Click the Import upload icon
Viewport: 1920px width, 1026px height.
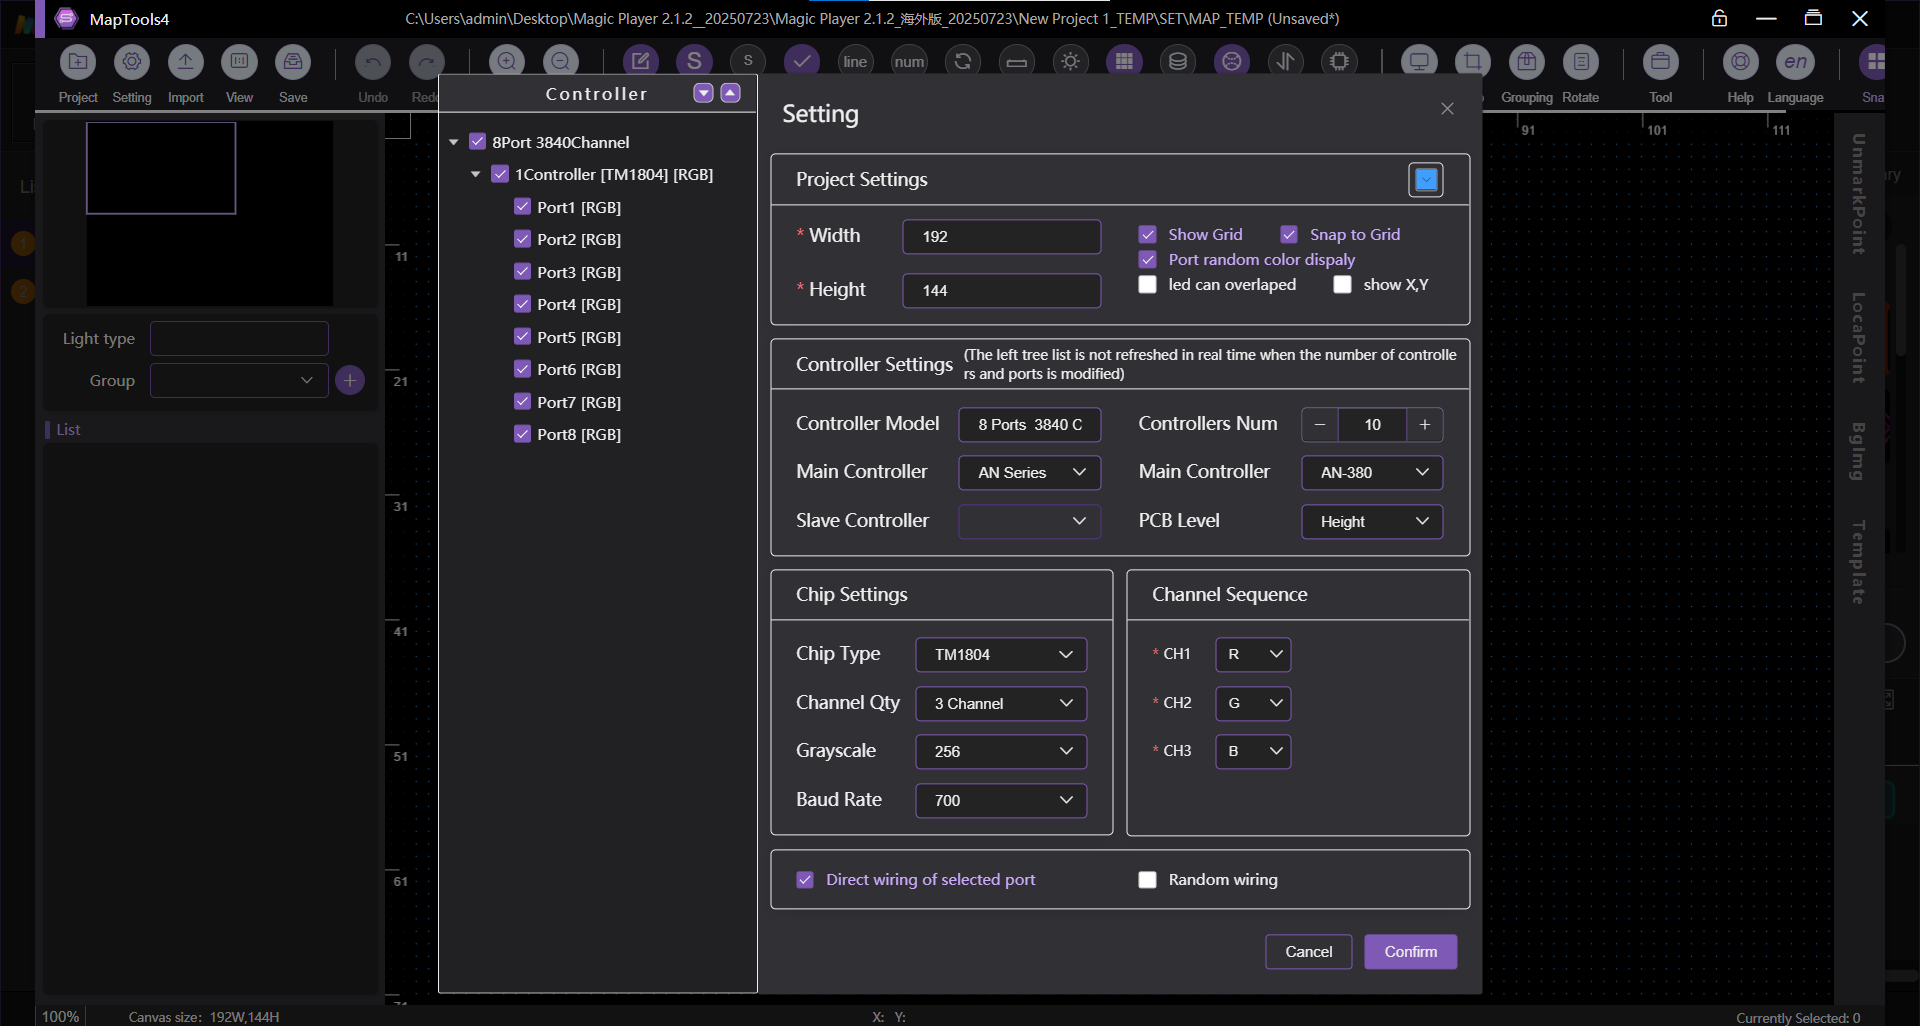pos(186,62)
